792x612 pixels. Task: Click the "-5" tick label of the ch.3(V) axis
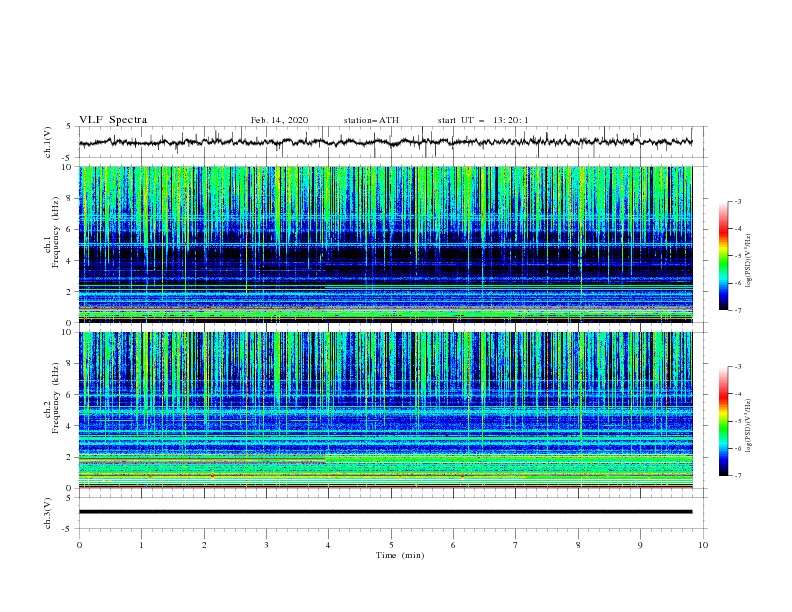pos(68,529)
